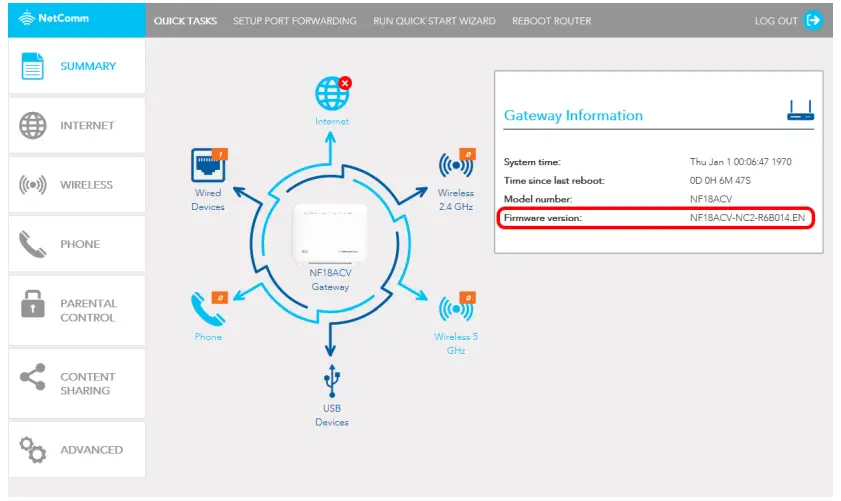
Task: Click the Phone icon in the diagram
Action: coord(207,309)
